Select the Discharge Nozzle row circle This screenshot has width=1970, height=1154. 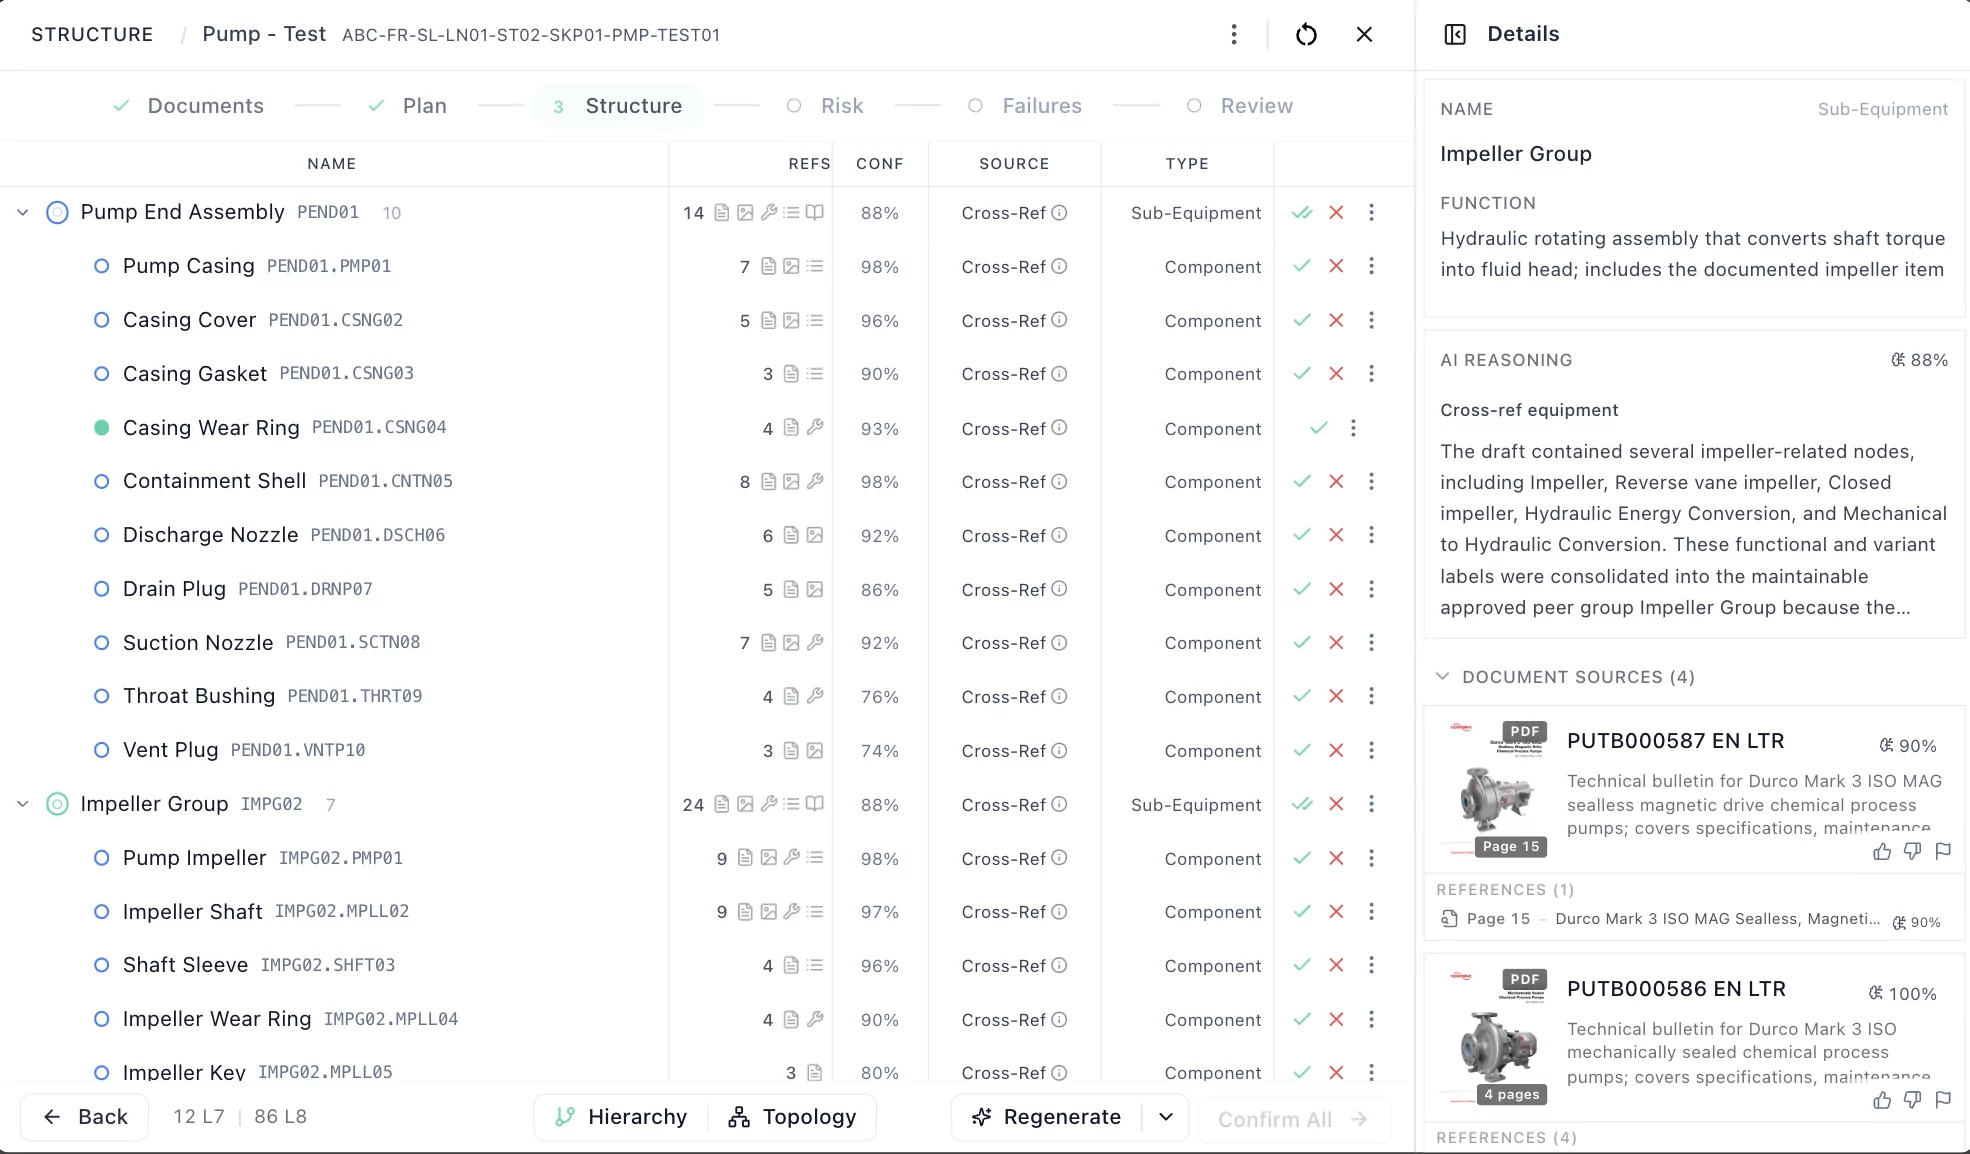(x=101, y=535)
